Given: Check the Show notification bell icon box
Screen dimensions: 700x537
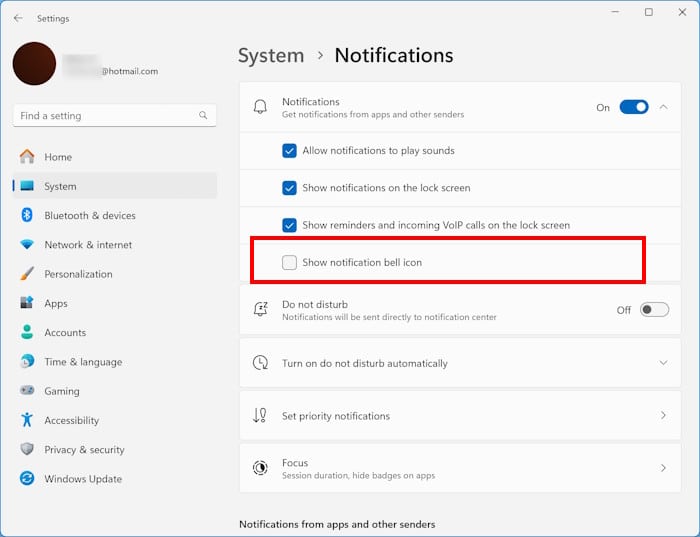Looking at the screenshot, I should [289, 263].
